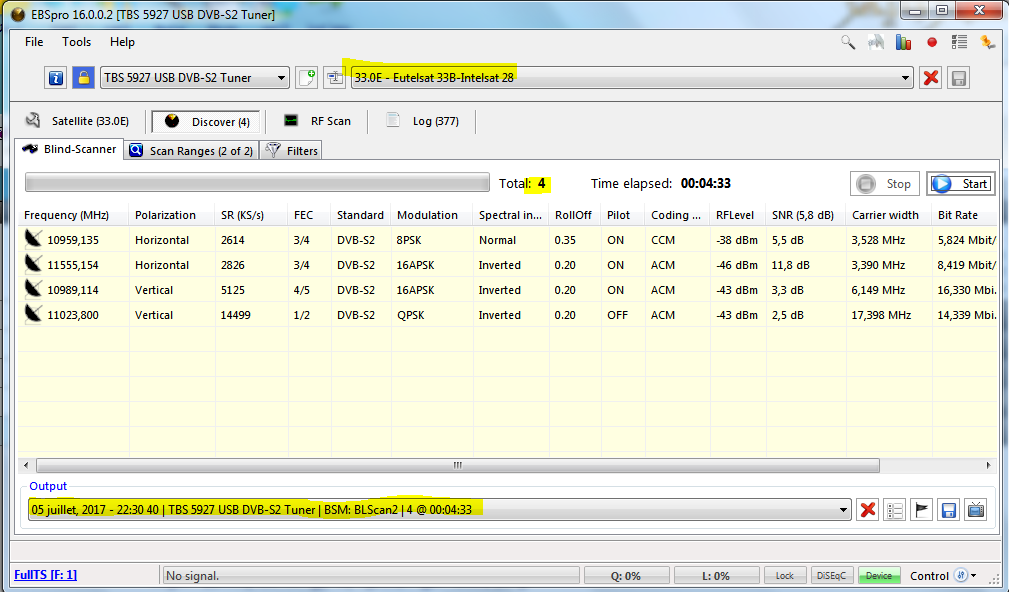Screen dimensions: 1009x592
Task: Click the red record dot icon
Action: (932, 42)
